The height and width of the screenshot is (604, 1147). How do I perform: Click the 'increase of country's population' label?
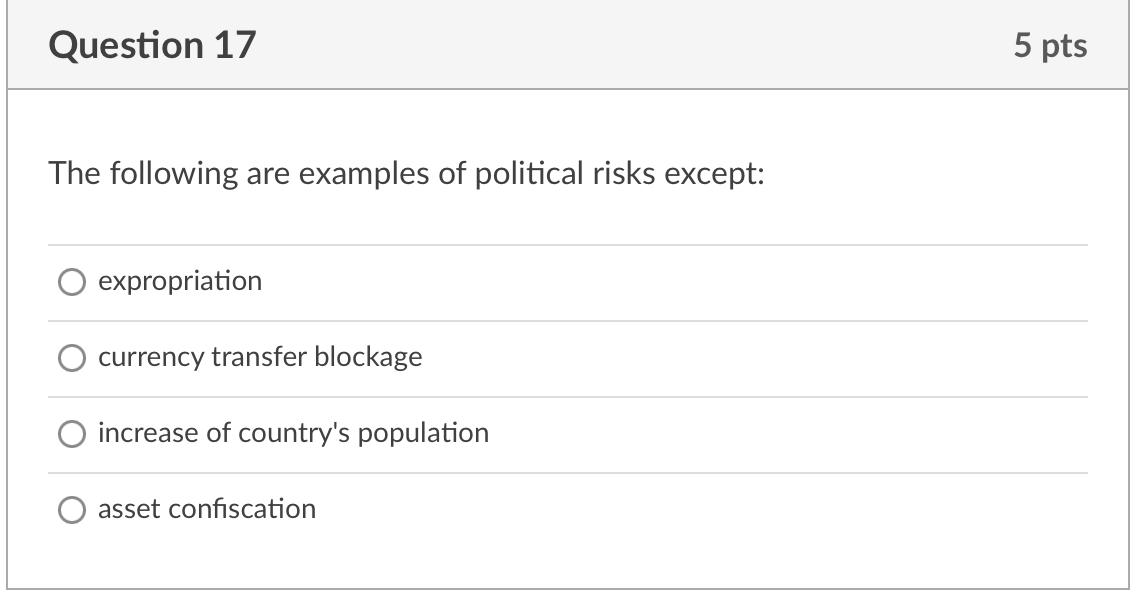(x=293, y=433)
